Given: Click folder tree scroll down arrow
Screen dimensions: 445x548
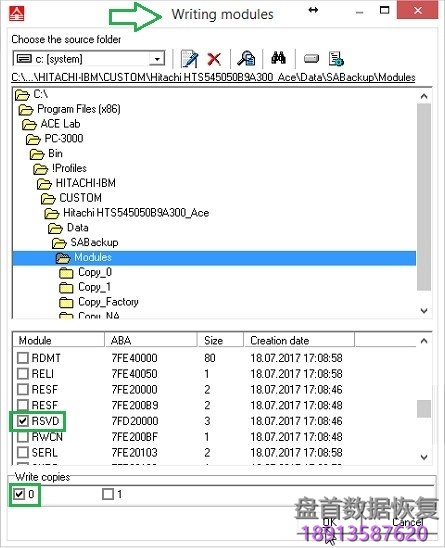Looking at the screenshot, I should [424, 310].
